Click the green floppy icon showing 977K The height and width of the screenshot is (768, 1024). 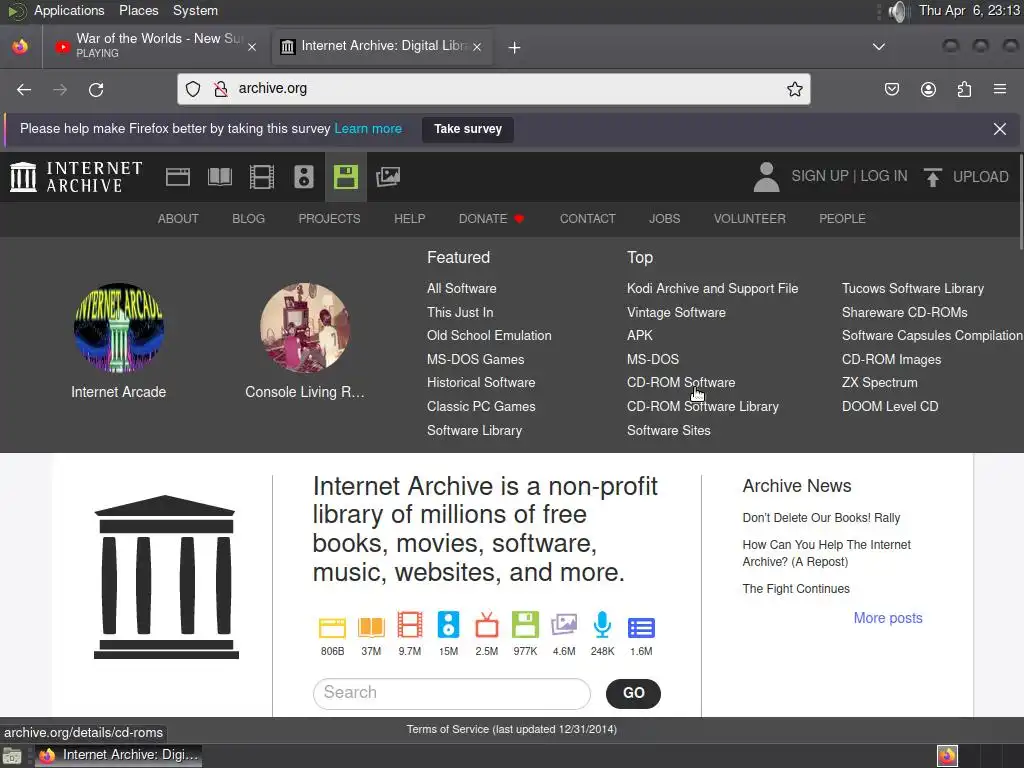coord(525,625)
